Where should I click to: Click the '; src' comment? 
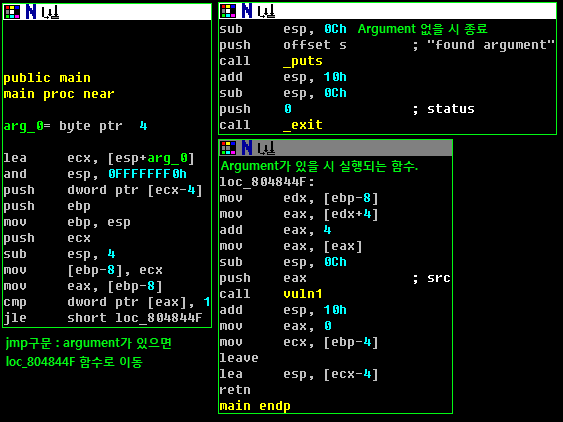click(431, 278)
